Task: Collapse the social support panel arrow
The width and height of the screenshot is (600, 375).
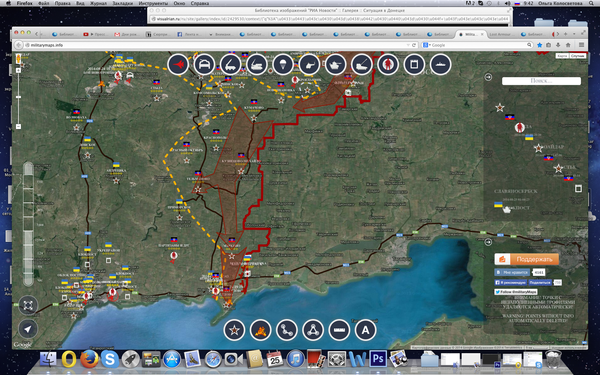Action: pyautogui.click(x=488, y=242)
